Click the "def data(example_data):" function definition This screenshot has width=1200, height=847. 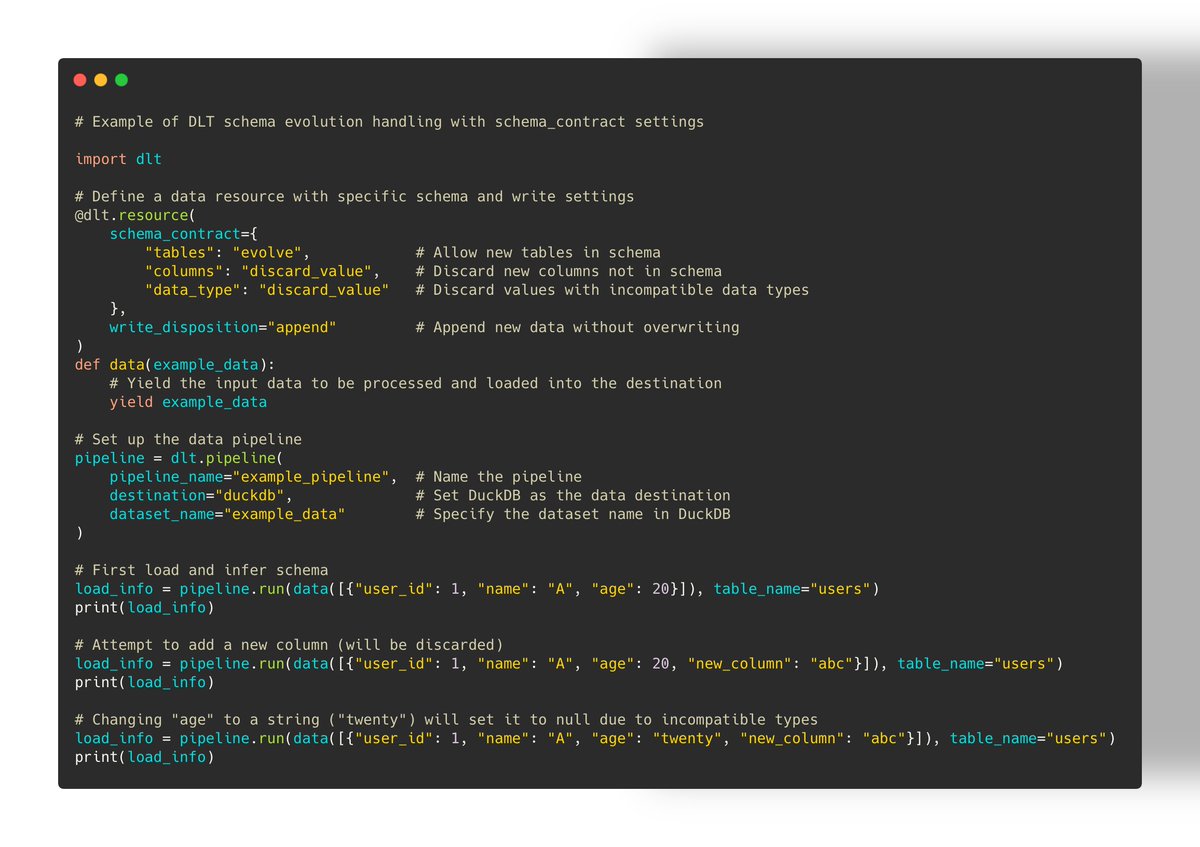[x=175, y=364]
